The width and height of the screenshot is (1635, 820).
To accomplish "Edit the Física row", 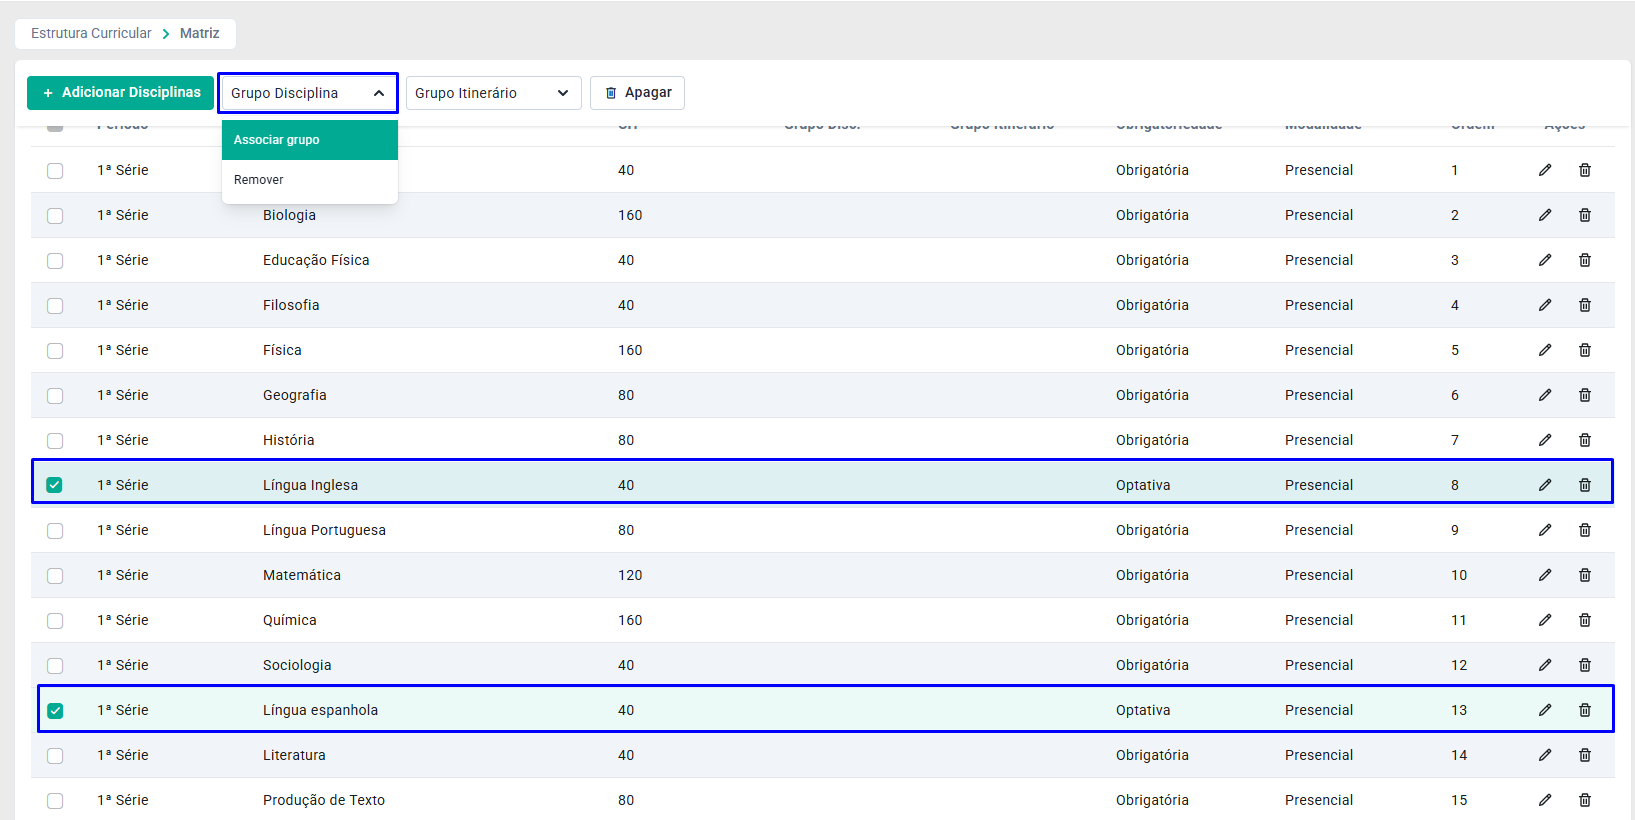I will (1545, 350).
